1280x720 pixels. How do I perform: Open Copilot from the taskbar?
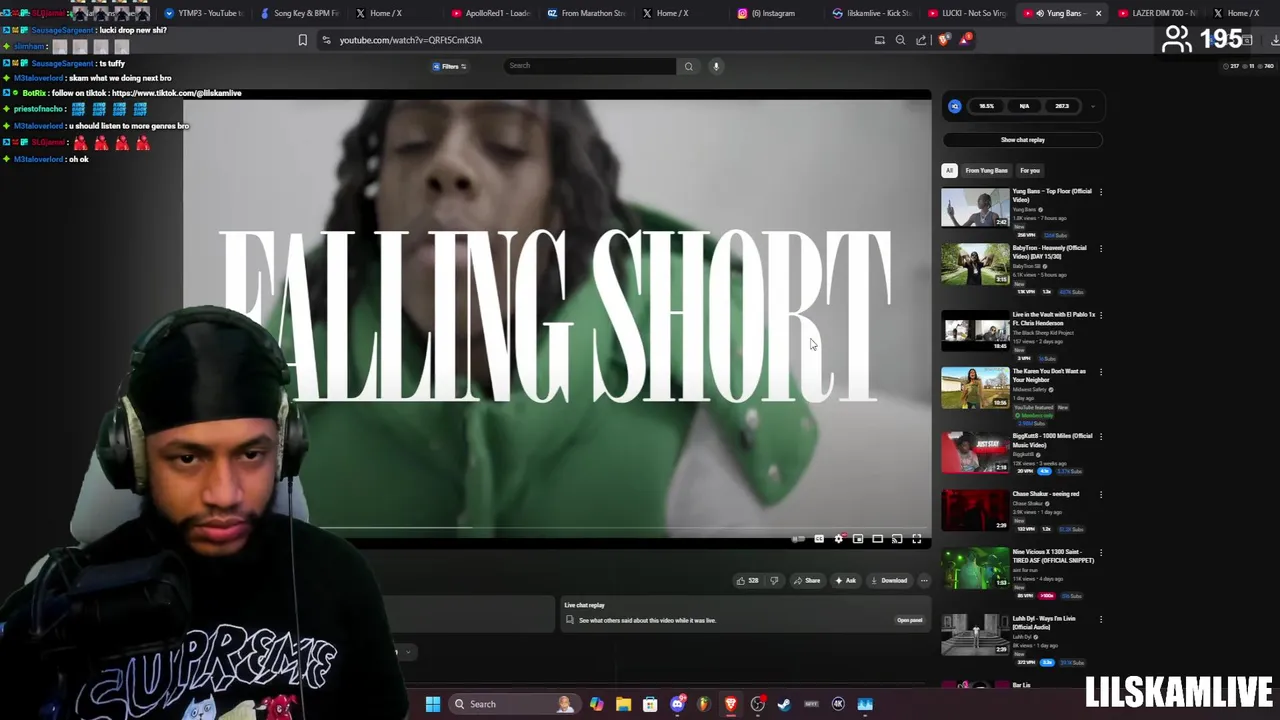[597, 704]
